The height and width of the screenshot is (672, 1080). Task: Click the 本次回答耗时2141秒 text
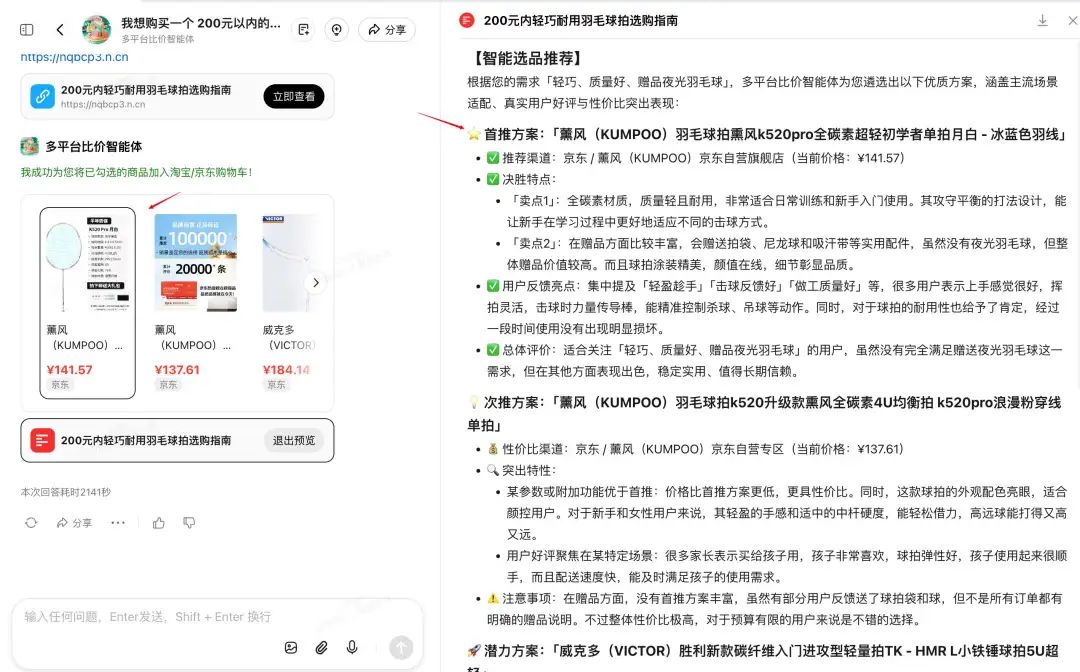[65, 492]
